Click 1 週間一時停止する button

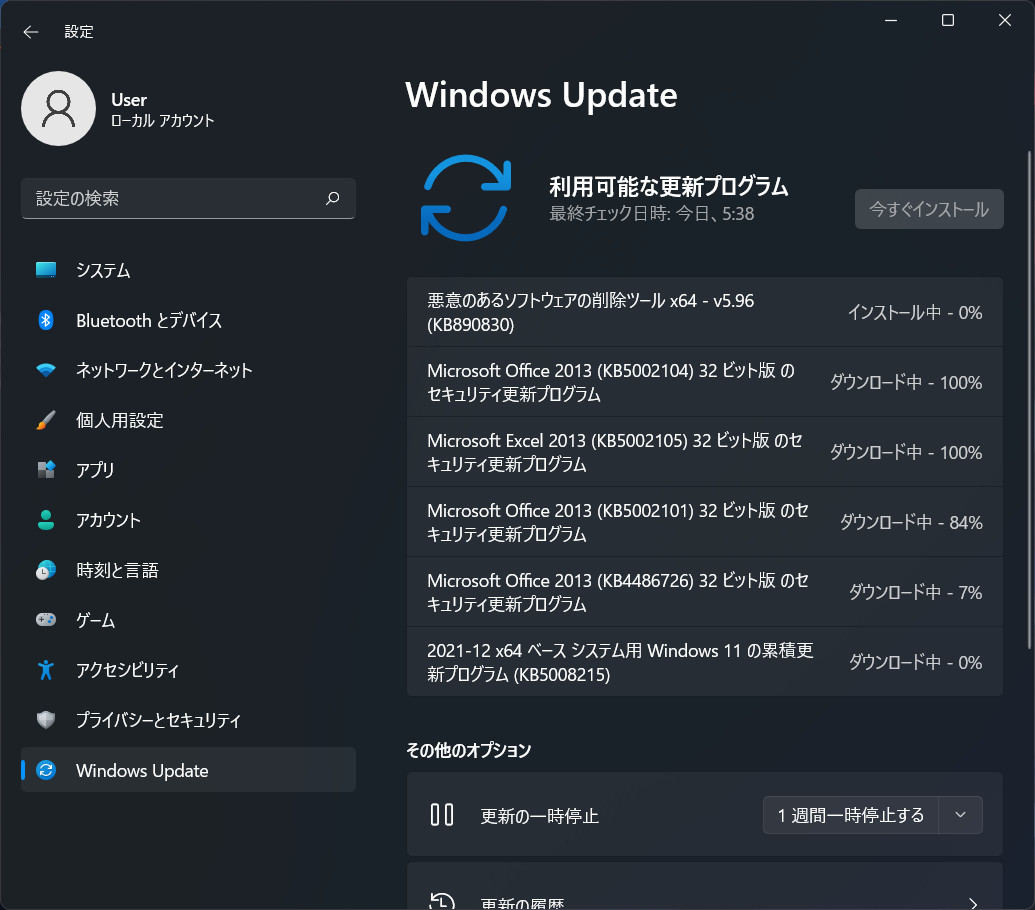point(850,815)
